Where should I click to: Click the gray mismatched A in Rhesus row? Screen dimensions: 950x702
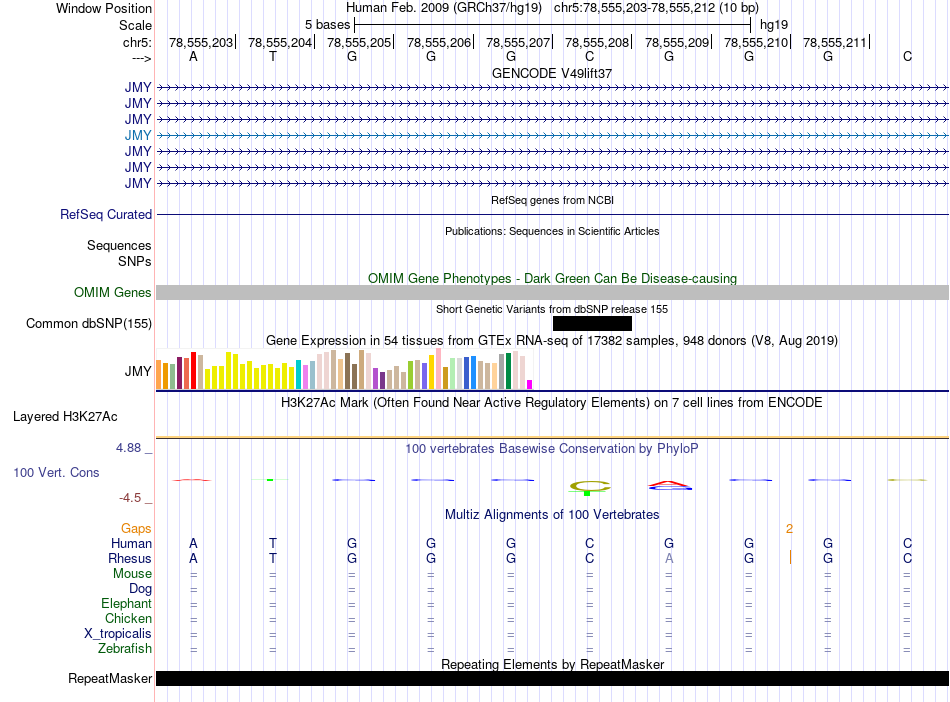tap(669, 558)
